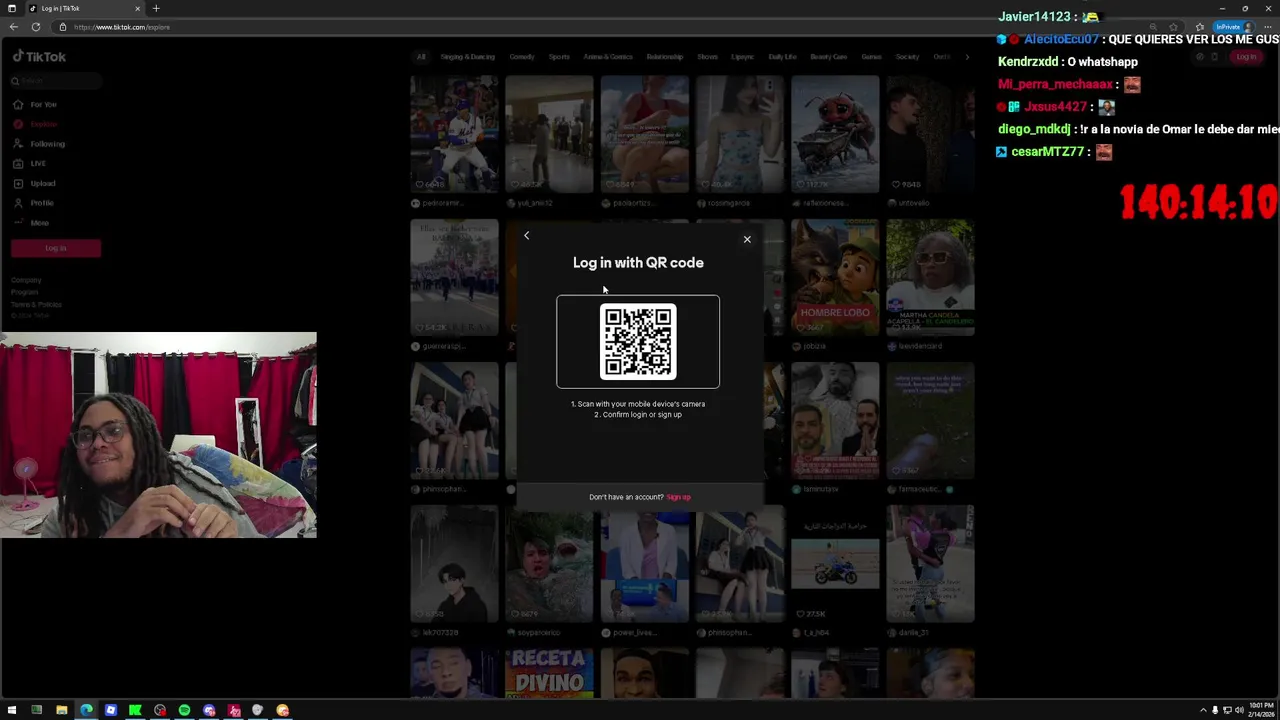Open Explore in TikTok sidebar
Viewport: 1280px width, 720px height.
click(x=36, y=124)
